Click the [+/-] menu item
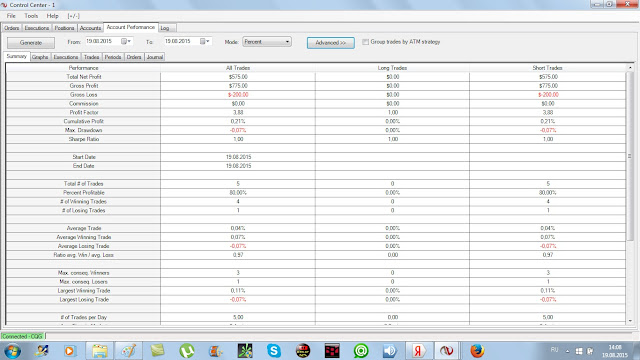This screenshot has height=360, width=640. pos(73,16)
